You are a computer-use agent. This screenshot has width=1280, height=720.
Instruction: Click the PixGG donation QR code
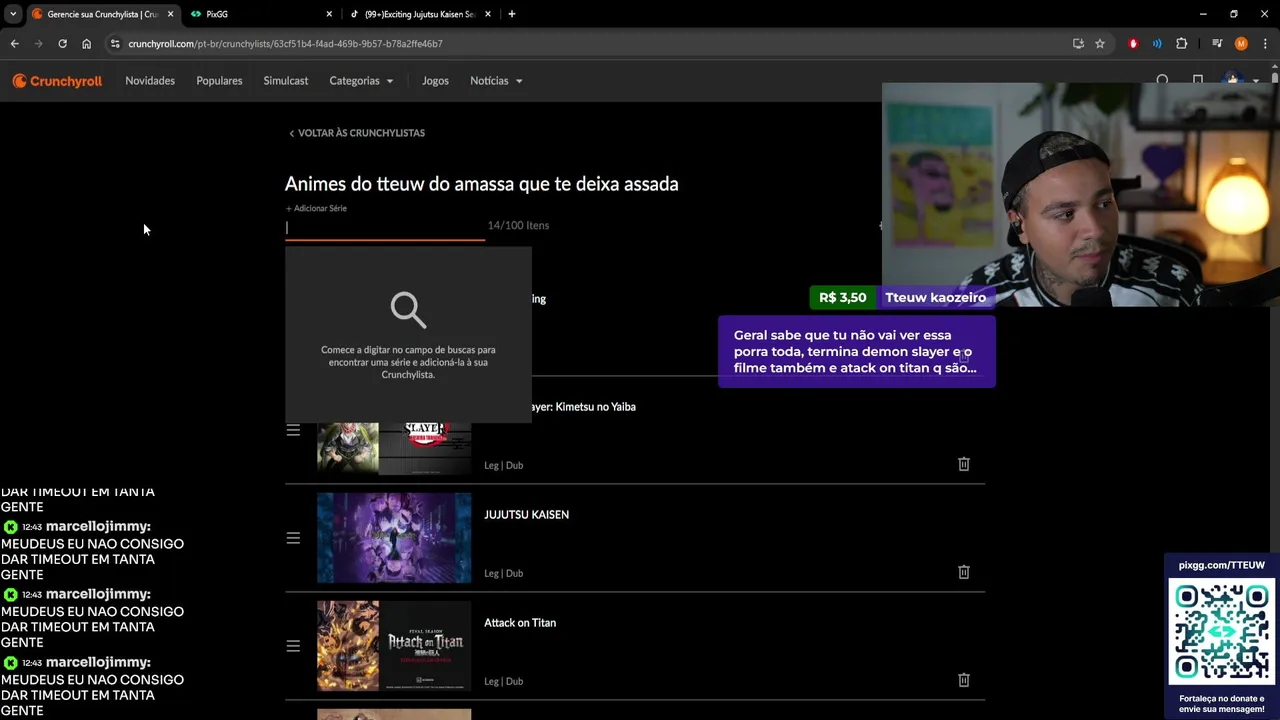pyautogui.click(x=1222, y=632)
